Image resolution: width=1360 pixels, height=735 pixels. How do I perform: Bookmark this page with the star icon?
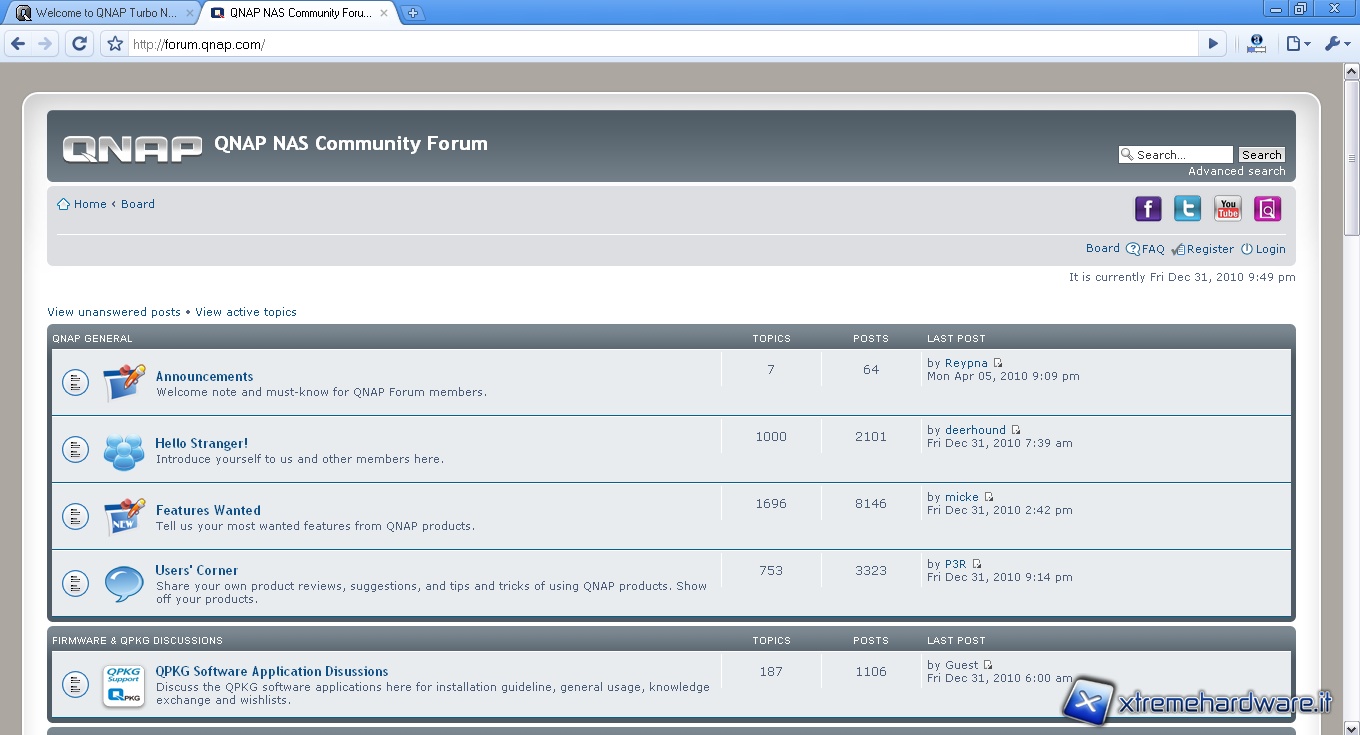point(115,44)
